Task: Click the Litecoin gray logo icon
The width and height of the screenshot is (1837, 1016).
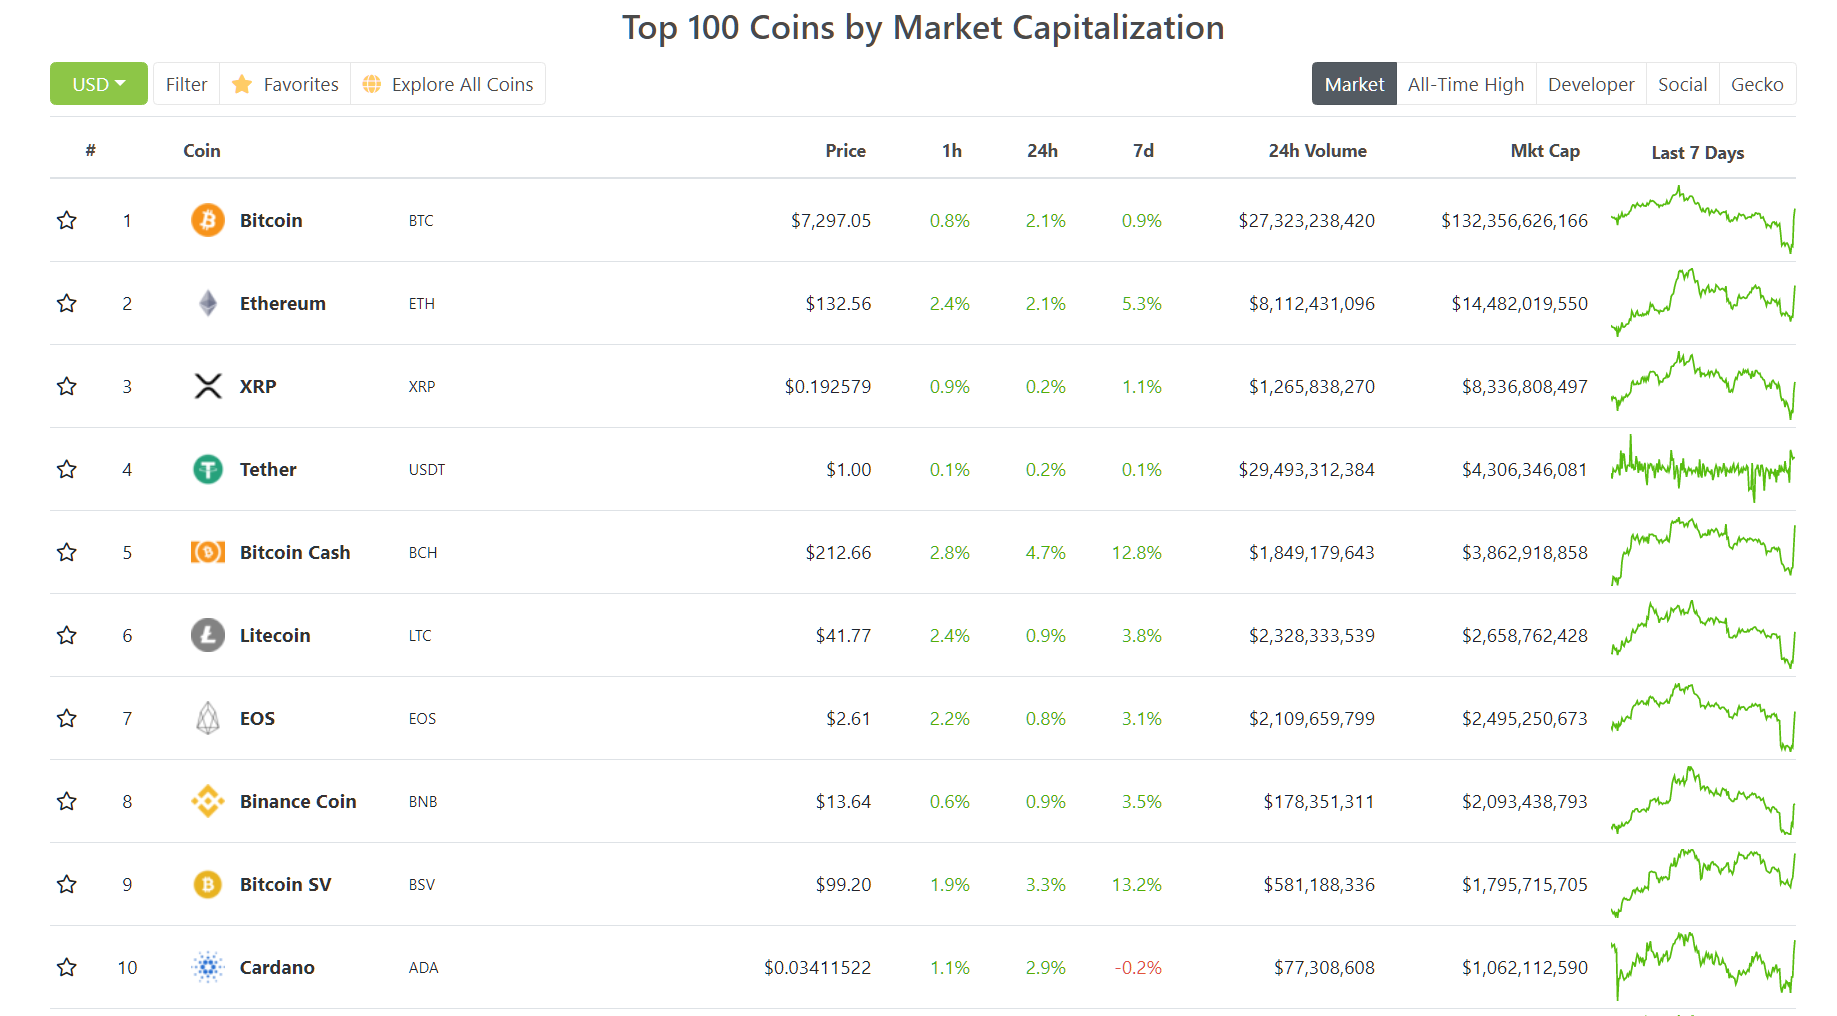Action: 208,635
